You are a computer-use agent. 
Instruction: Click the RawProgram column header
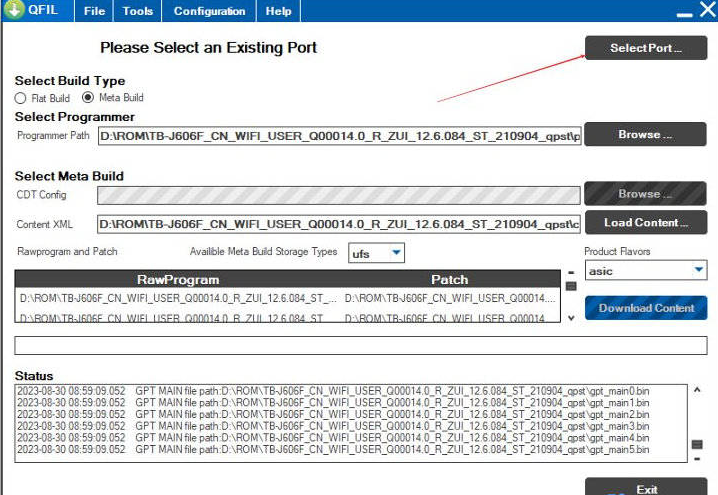click(178, 279)
